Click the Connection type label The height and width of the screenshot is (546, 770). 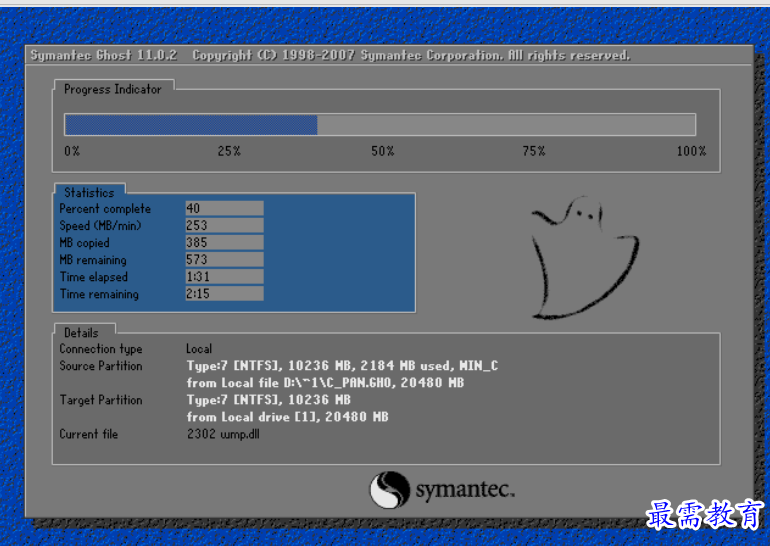point(101,349)
